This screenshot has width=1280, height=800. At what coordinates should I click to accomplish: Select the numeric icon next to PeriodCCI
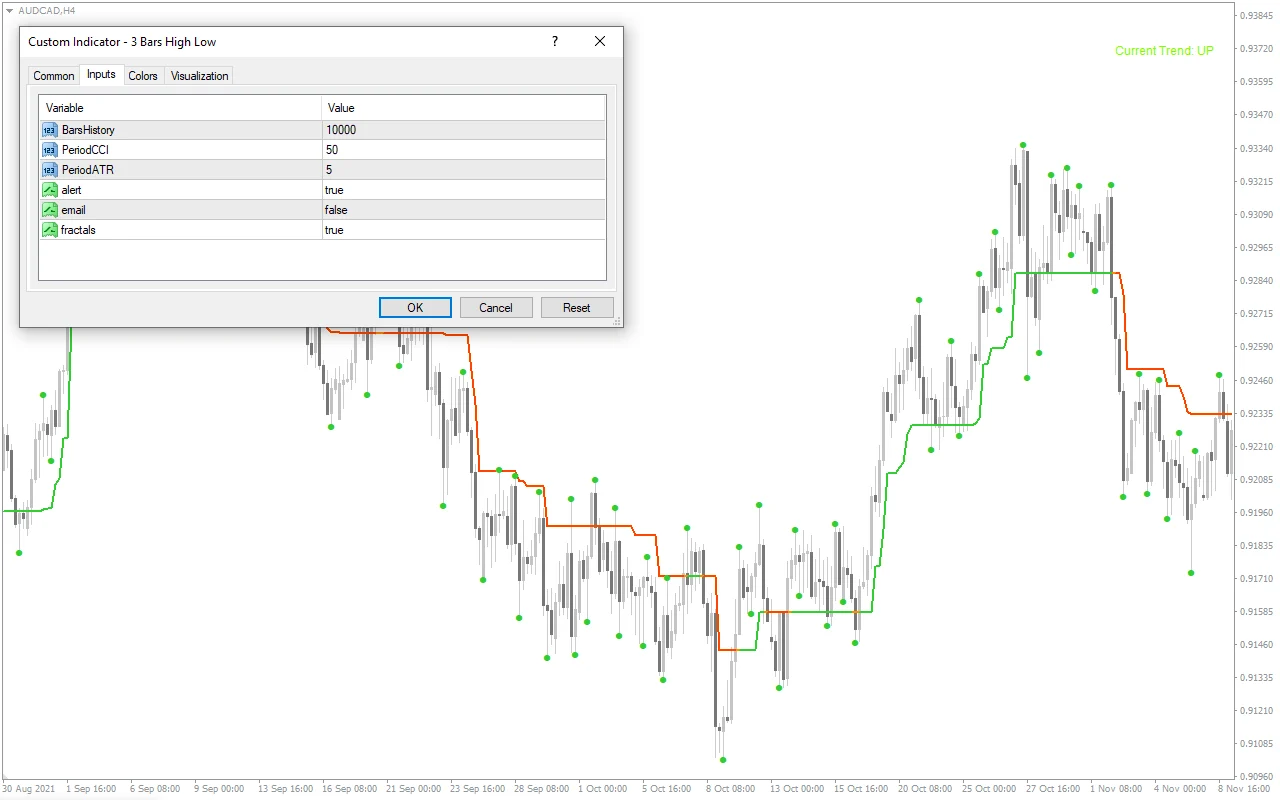tap(49, 149)
